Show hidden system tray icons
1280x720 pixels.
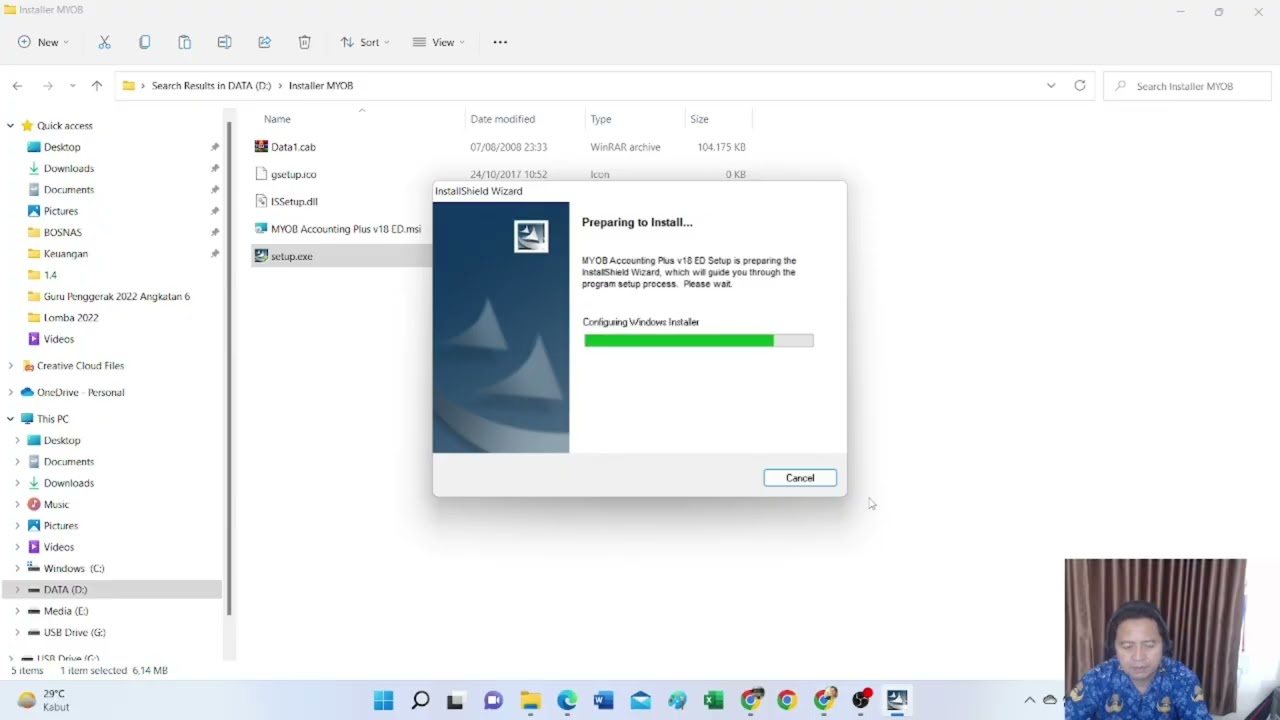pyautogui.click(x=1029, y=700)
